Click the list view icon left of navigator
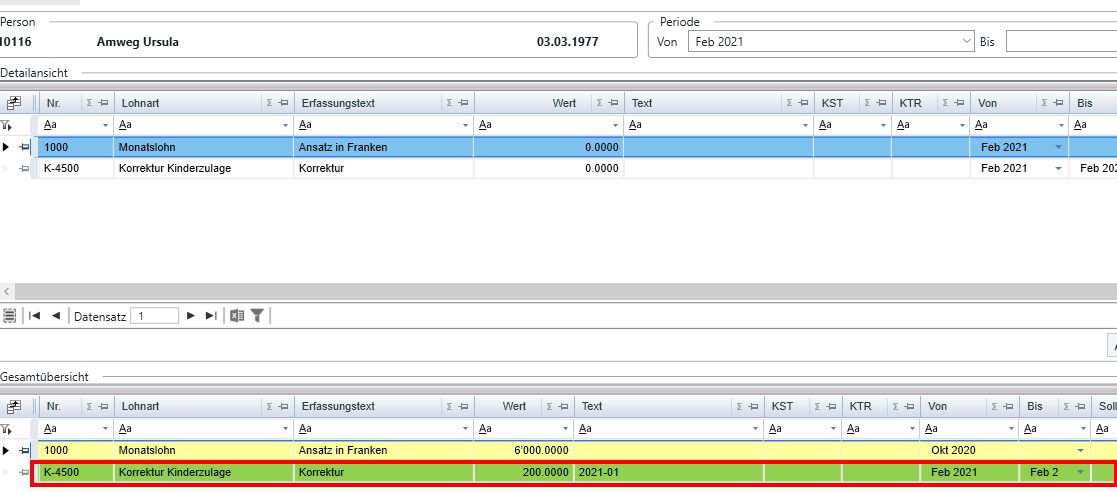 [x=9, y=315]
